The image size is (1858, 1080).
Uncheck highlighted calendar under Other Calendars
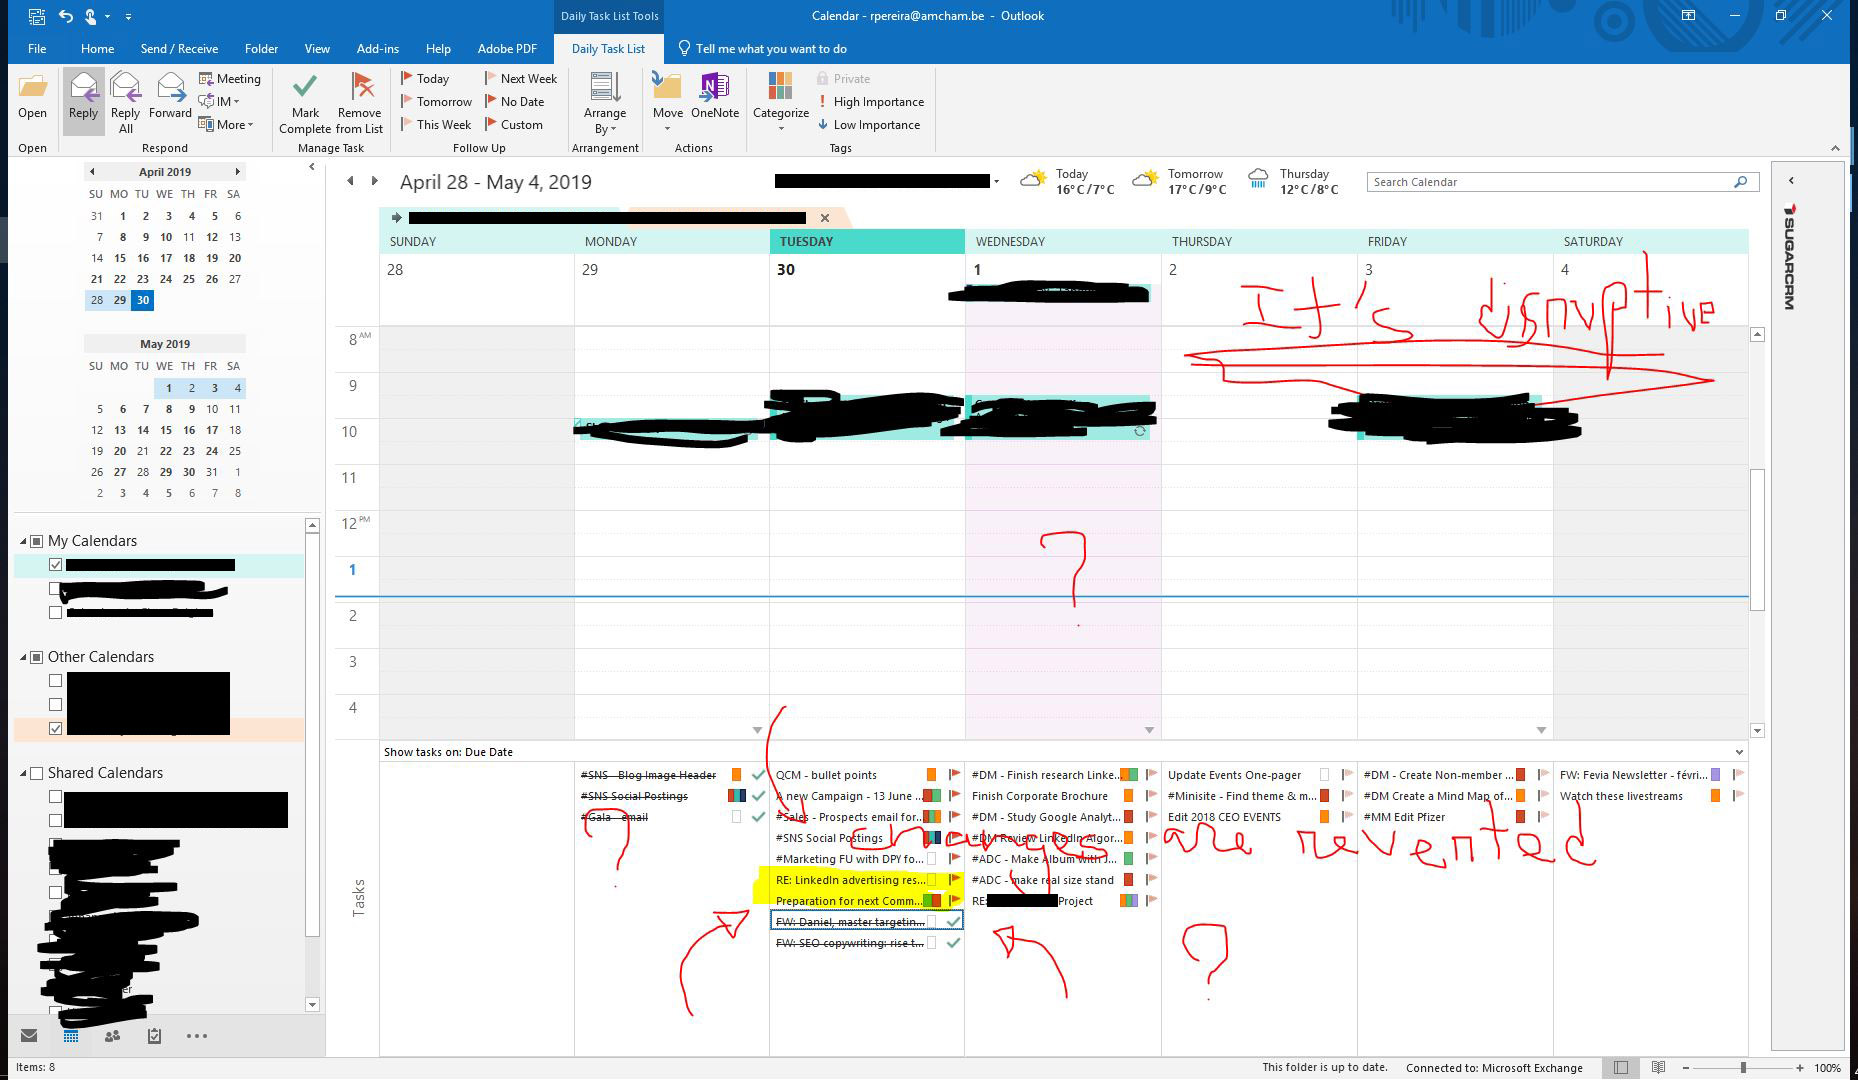[x=56, y=729]
